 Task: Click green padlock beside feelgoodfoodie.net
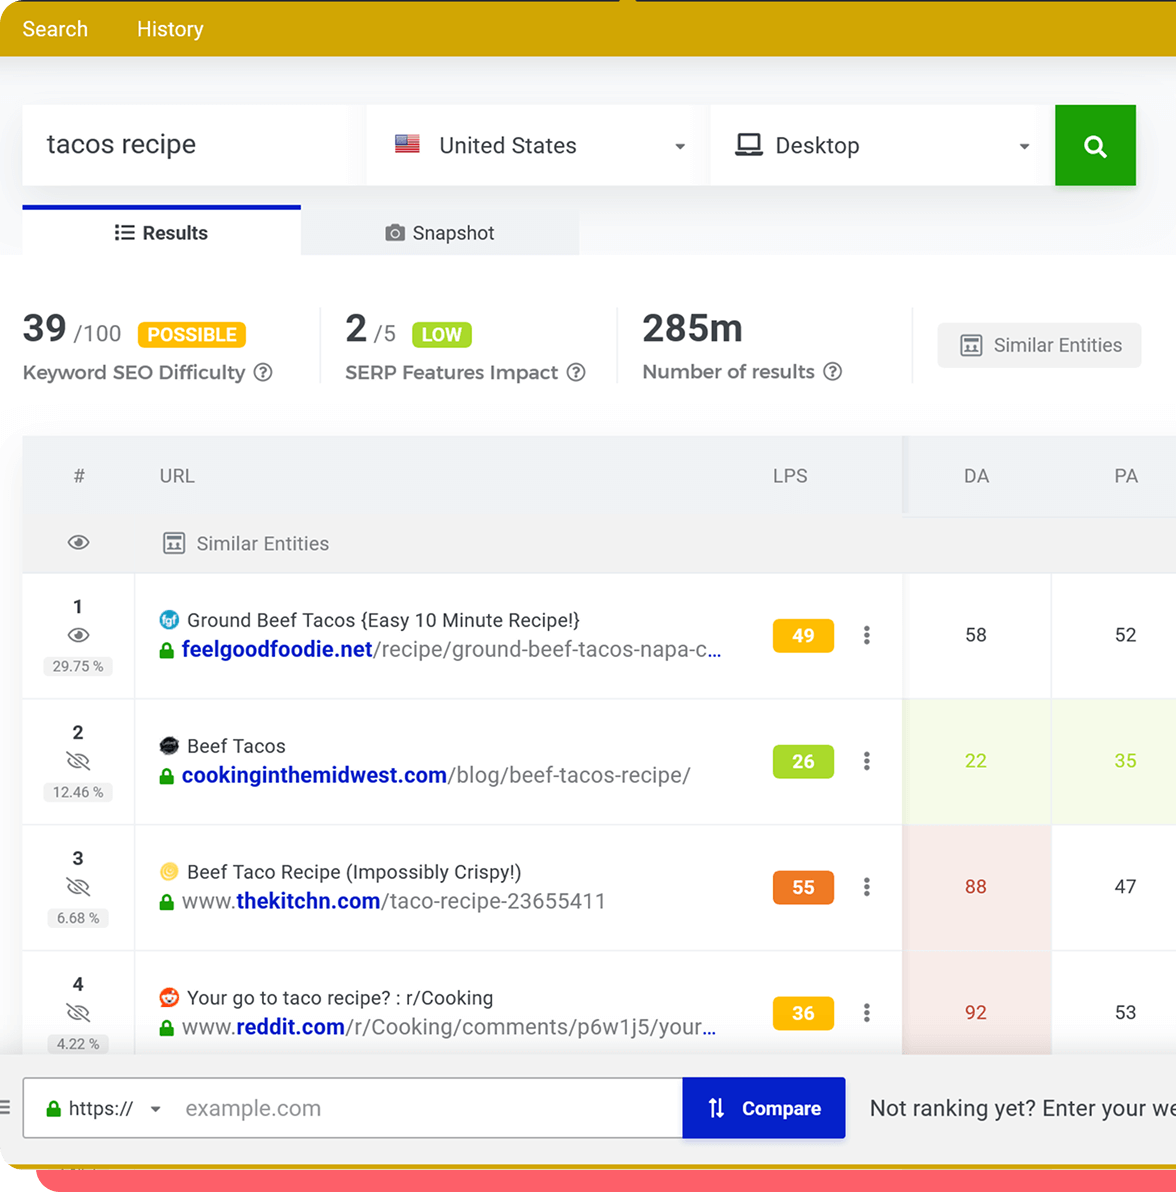(x=166, y=650)
